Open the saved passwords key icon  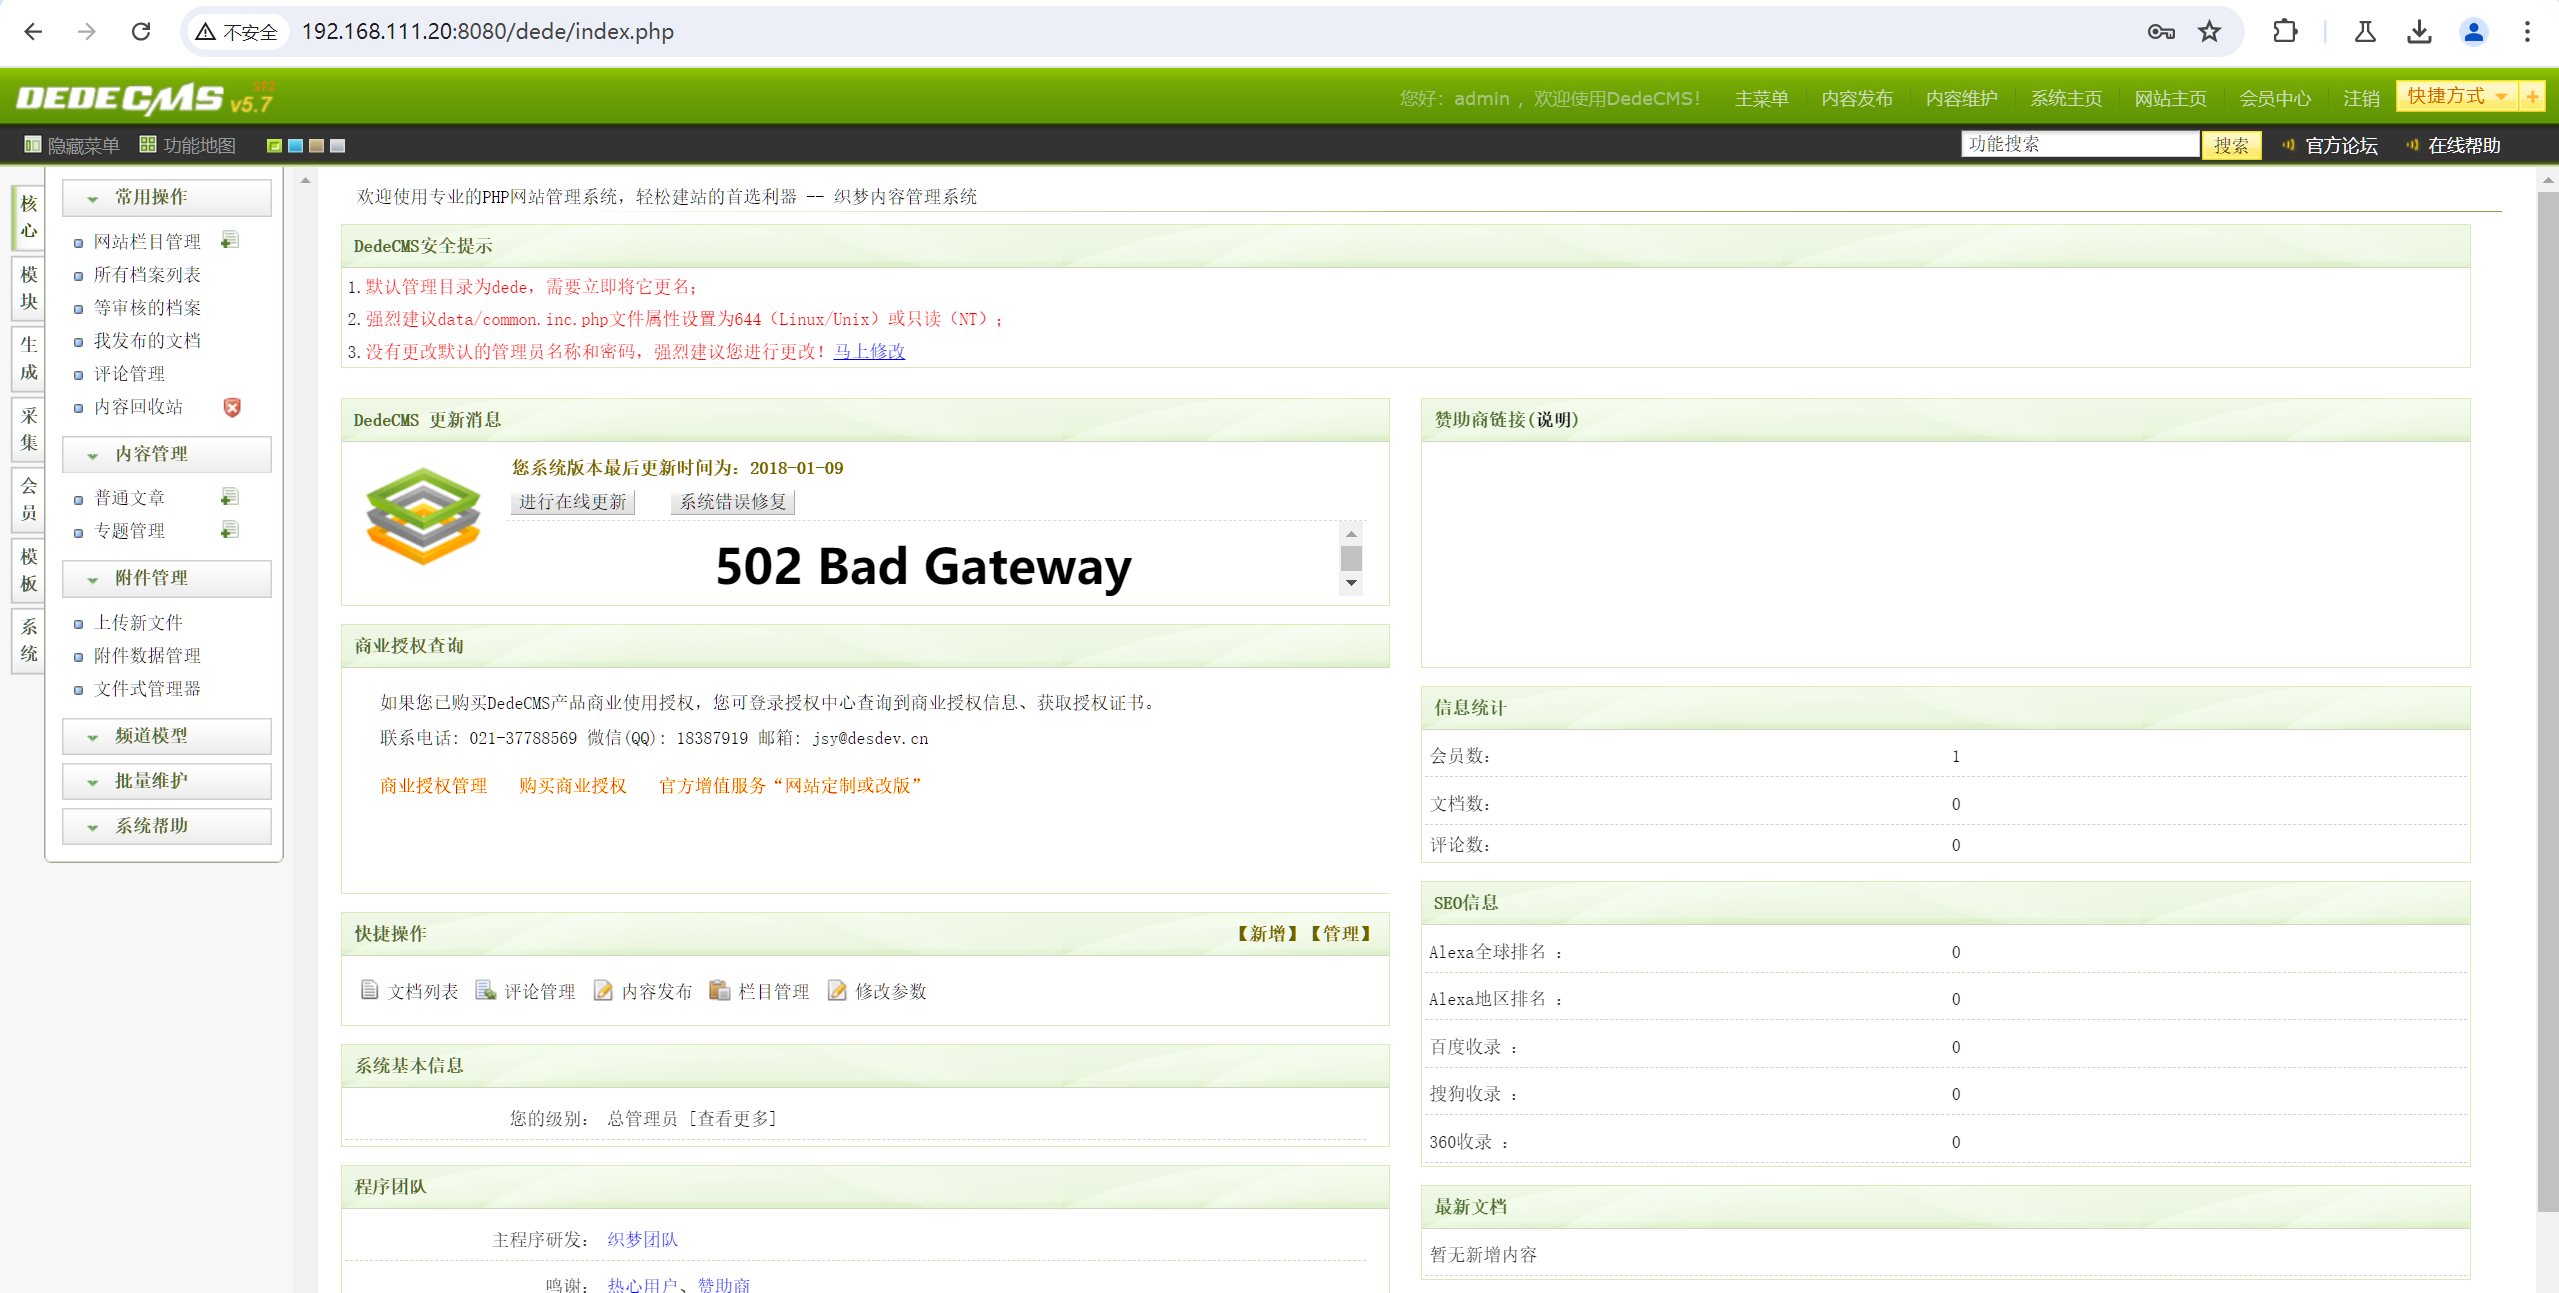2161,32
